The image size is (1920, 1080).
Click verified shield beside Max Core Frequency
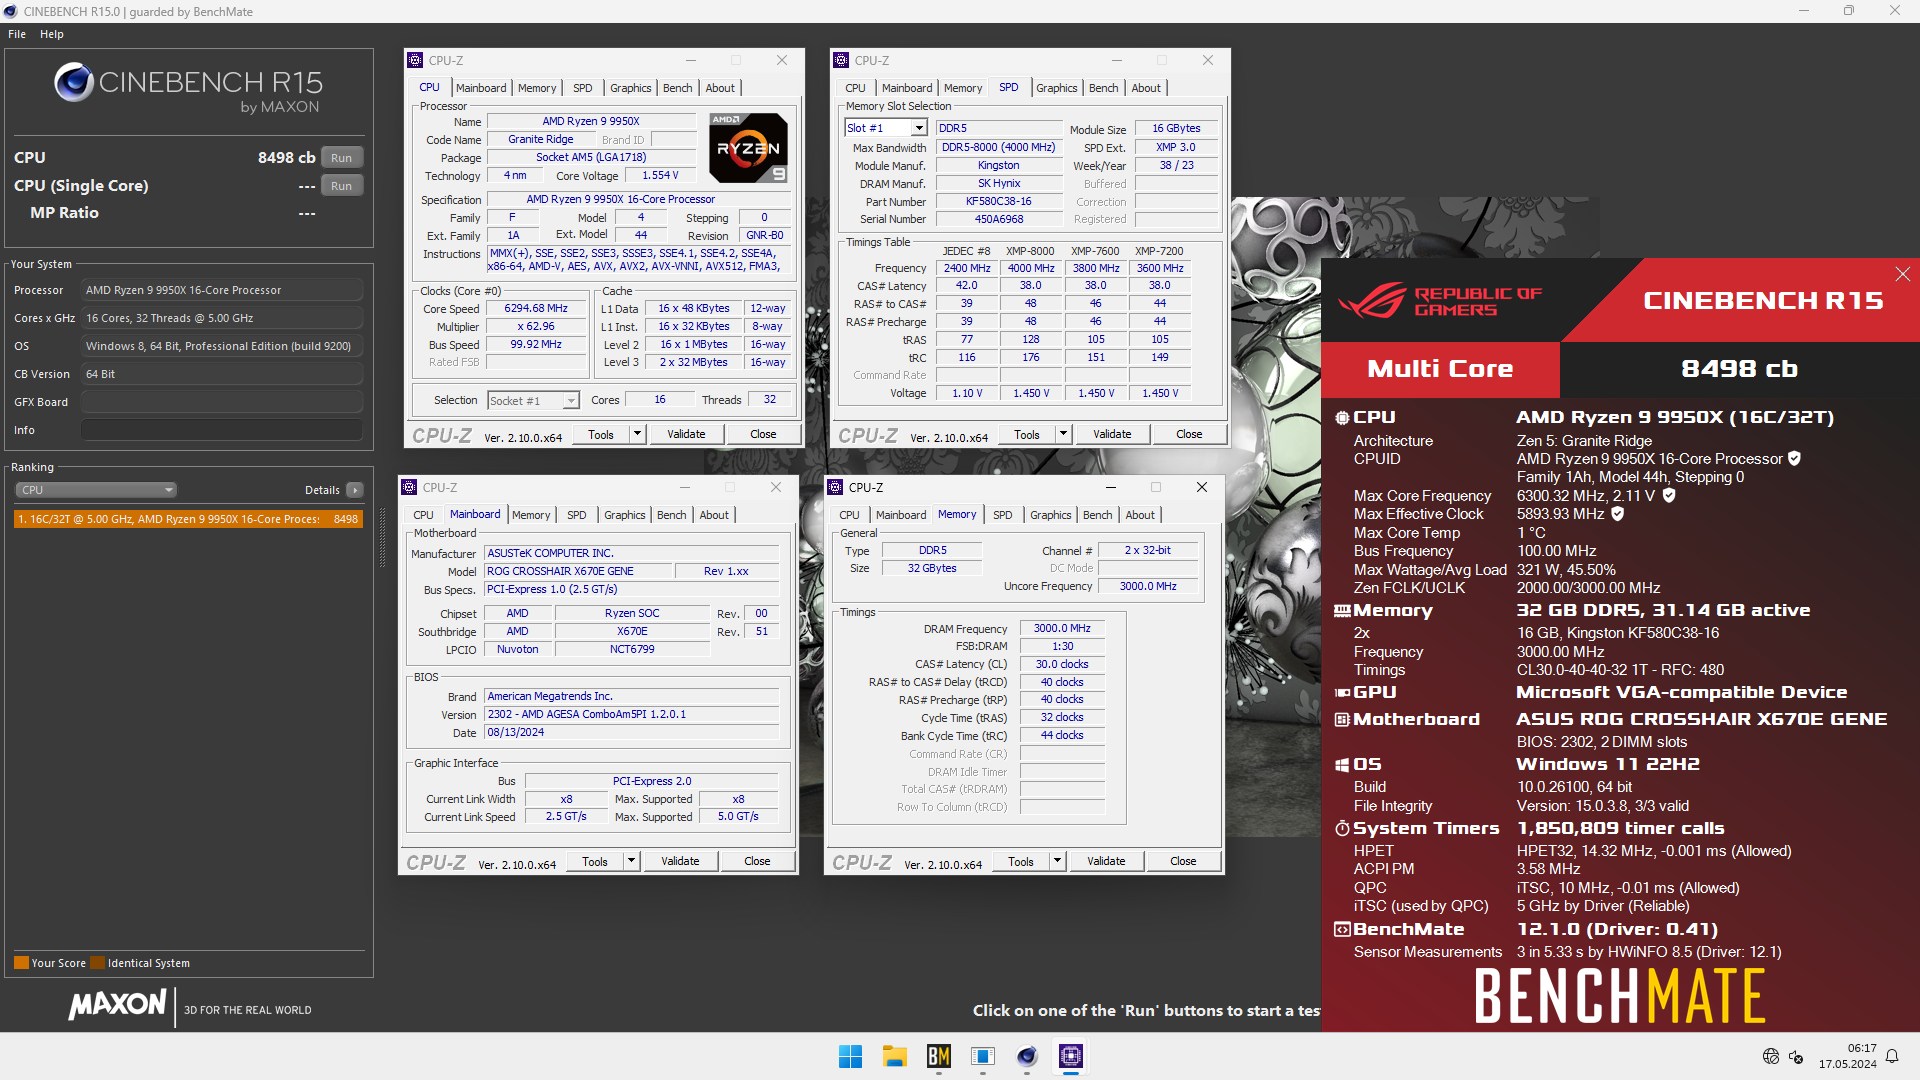coord(1669,495)
